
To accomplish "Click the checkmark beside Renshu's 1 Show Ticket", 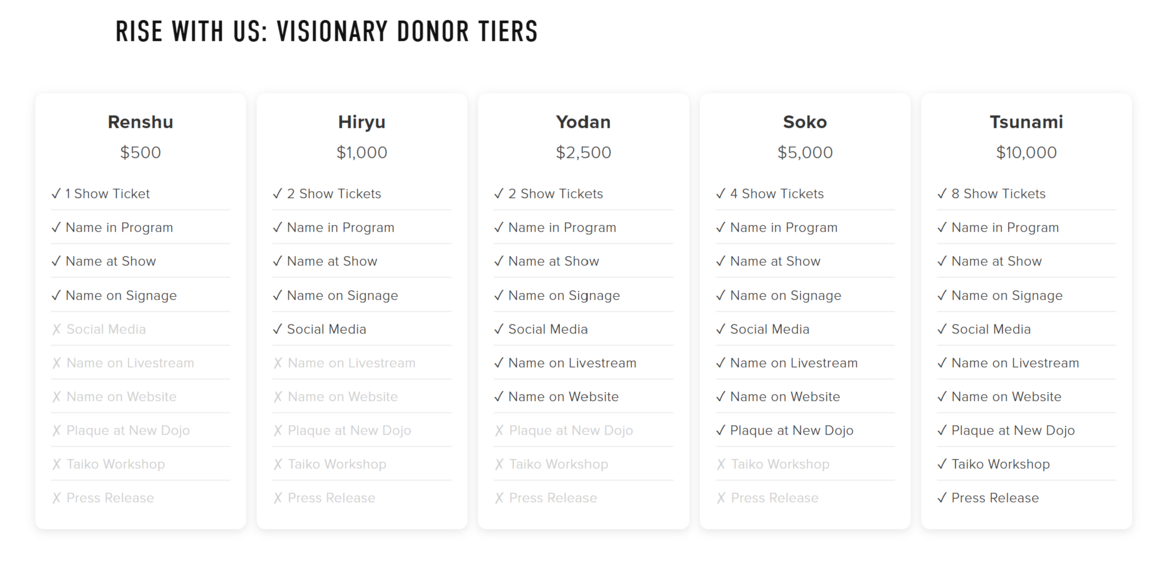I will [x=56, y=194].
